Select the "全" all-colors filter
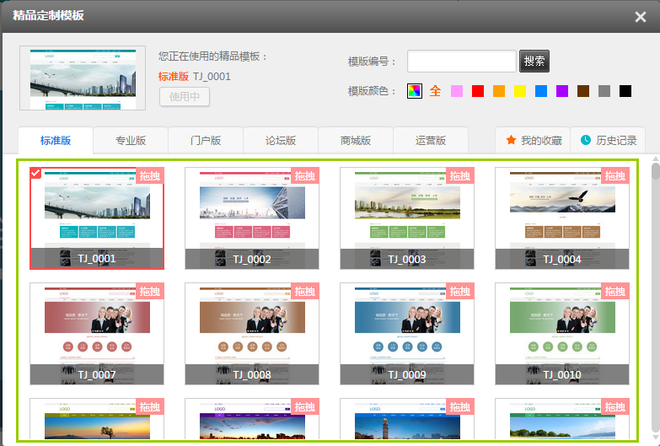The width and height of the screenshot is (660, 446). (x=435, y=91)
